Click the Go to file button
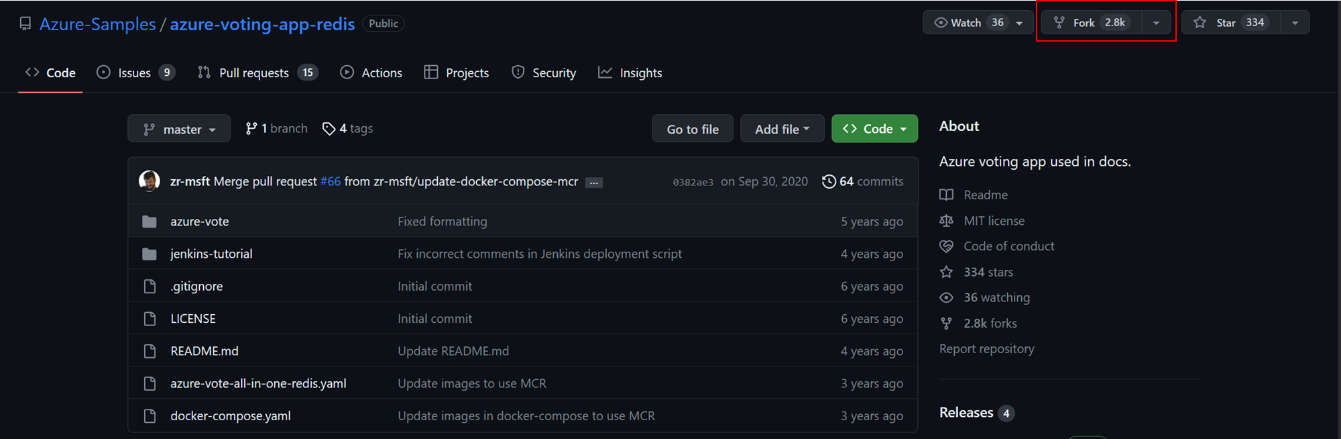Screen dimensions: 1341x439 693,129
